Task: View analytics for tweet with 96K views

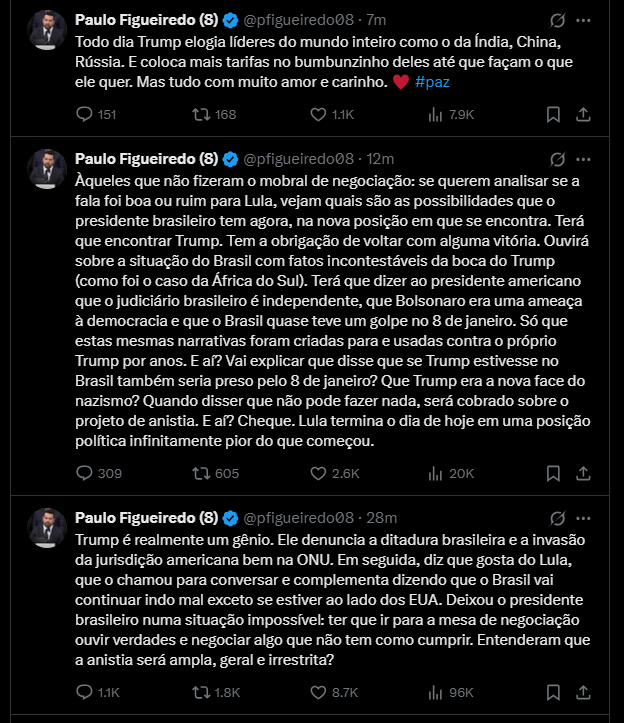Action: [x=434, y=691]
